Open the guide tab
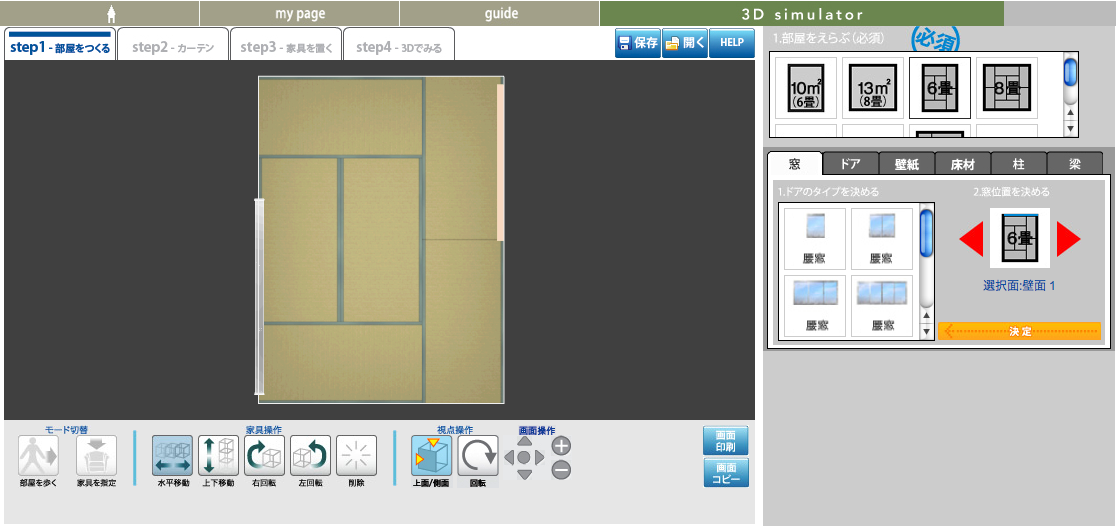 [x=499, y=14]
